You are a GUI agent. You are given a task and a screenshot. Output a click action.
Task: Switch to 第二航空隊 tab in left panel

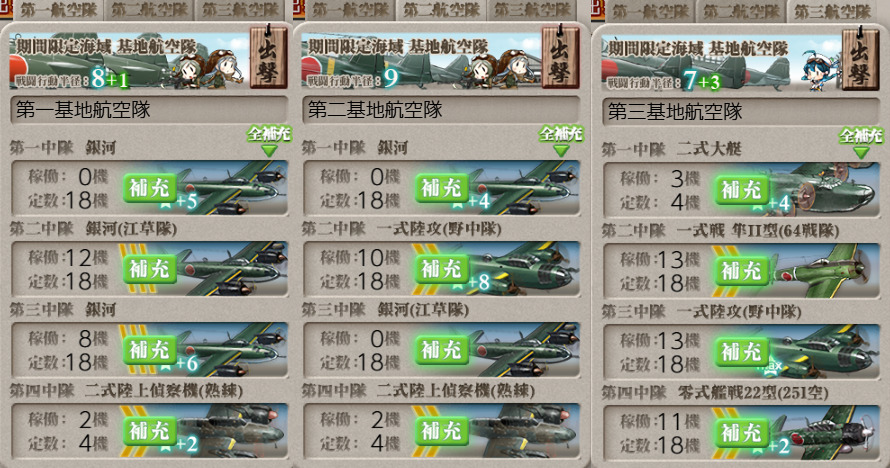[149, 10]
